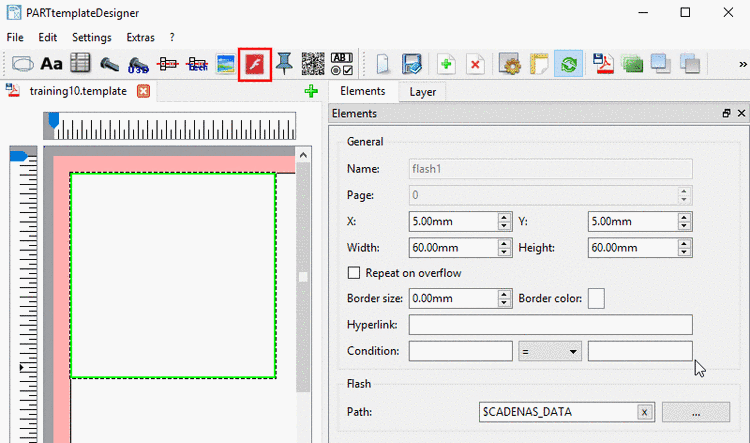
Task: Select the ellipse shape tool
Action: coord(22,64)
